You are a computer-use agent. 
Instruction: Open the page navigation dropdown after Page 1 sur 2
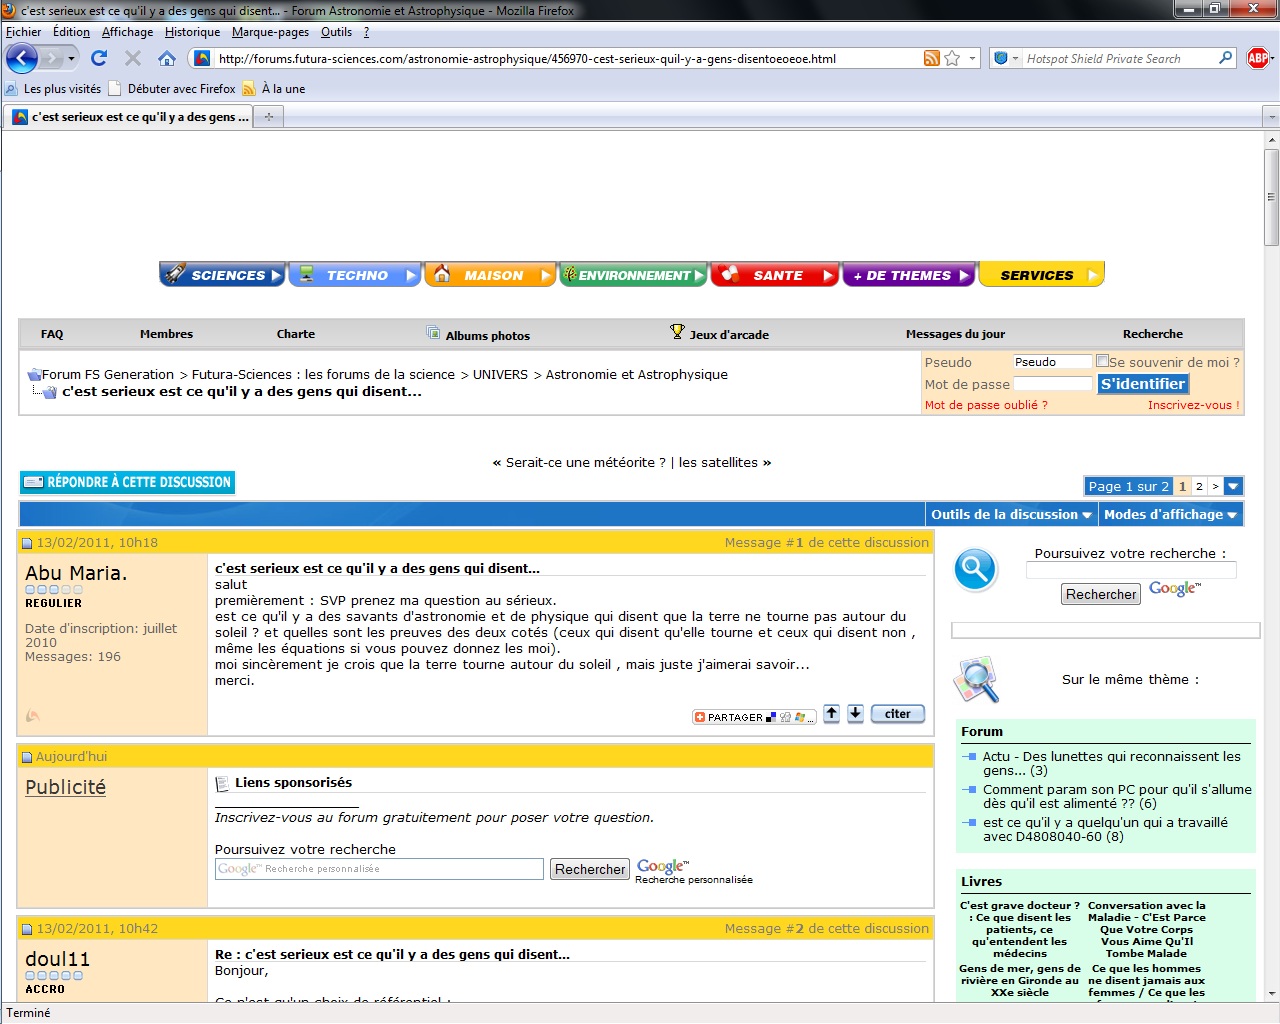point(1234,487)
